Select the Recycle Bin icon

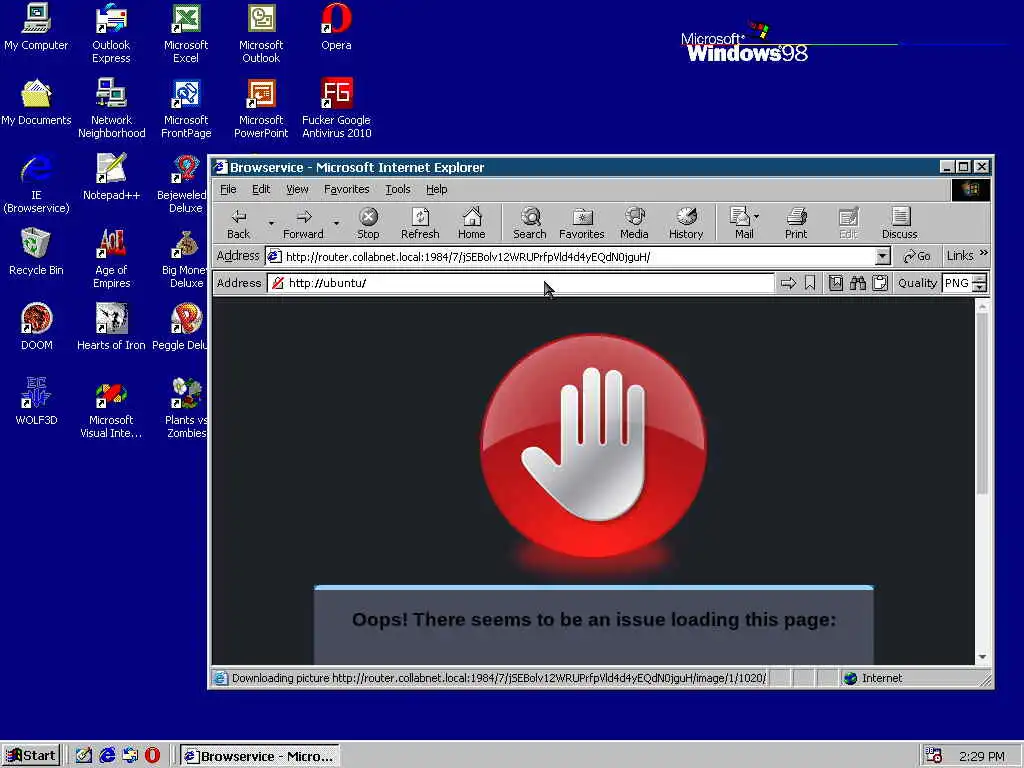coord(37,251)
